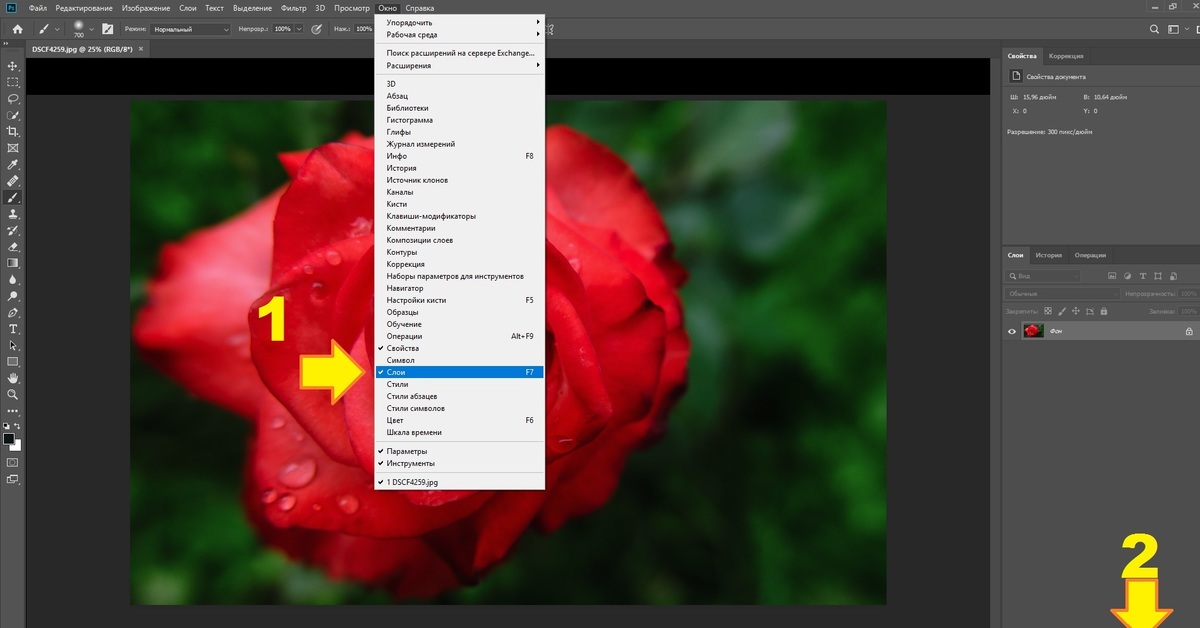The image size is (1200, 628).
Task: Switch to the История tab
Action: pyautogui.click(x=1049, y=255)
